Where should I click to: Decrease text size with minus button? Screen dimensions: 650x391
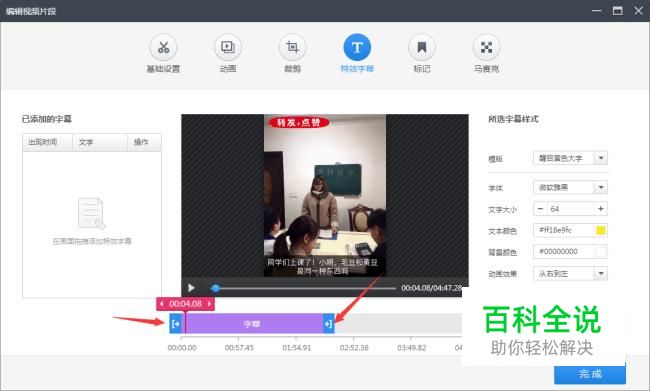coord(540,209)
